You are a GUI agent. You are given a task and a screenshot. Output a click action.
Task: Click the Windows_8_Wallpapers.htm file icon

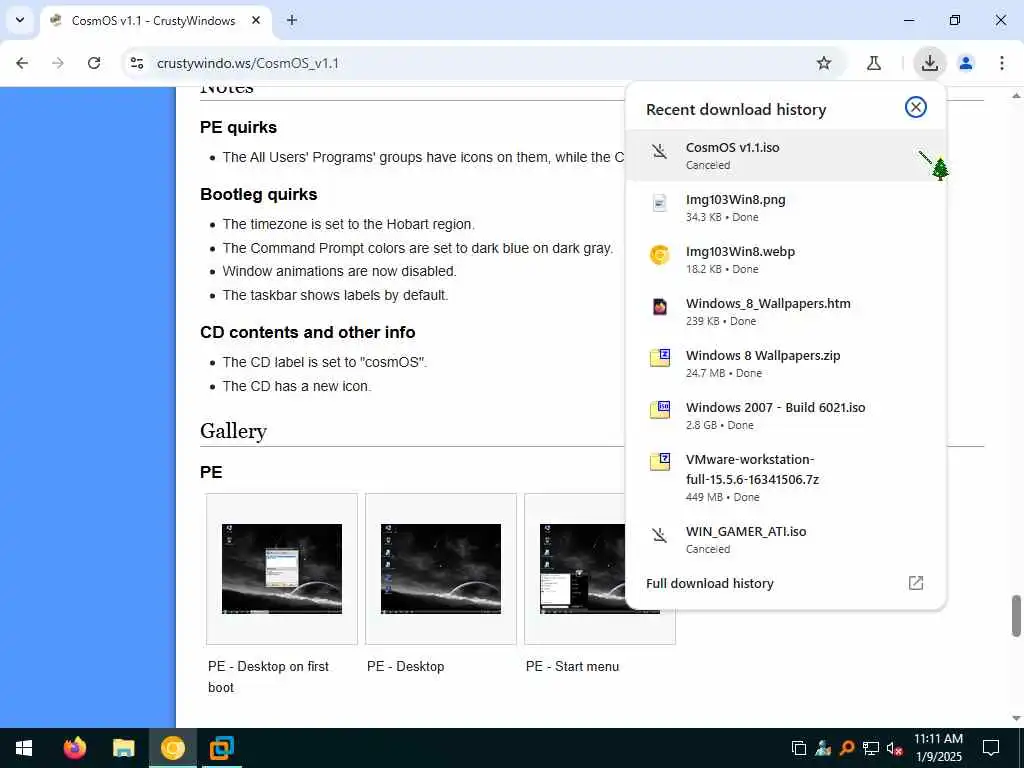(660, 306)
